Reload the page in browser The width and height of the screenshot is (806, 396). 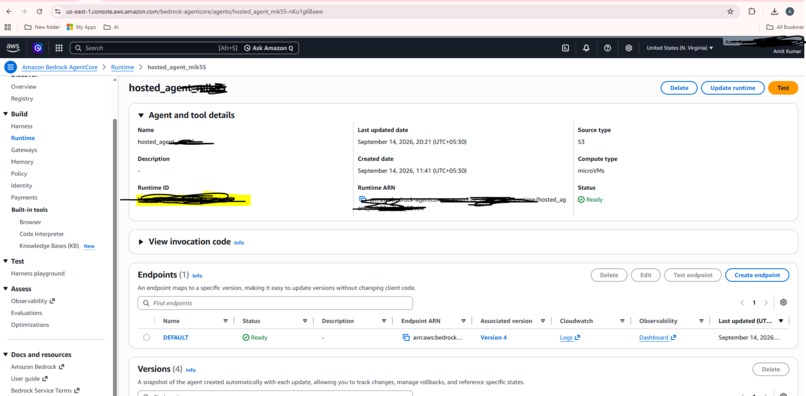pyautogui.click(x=40, y=11)
